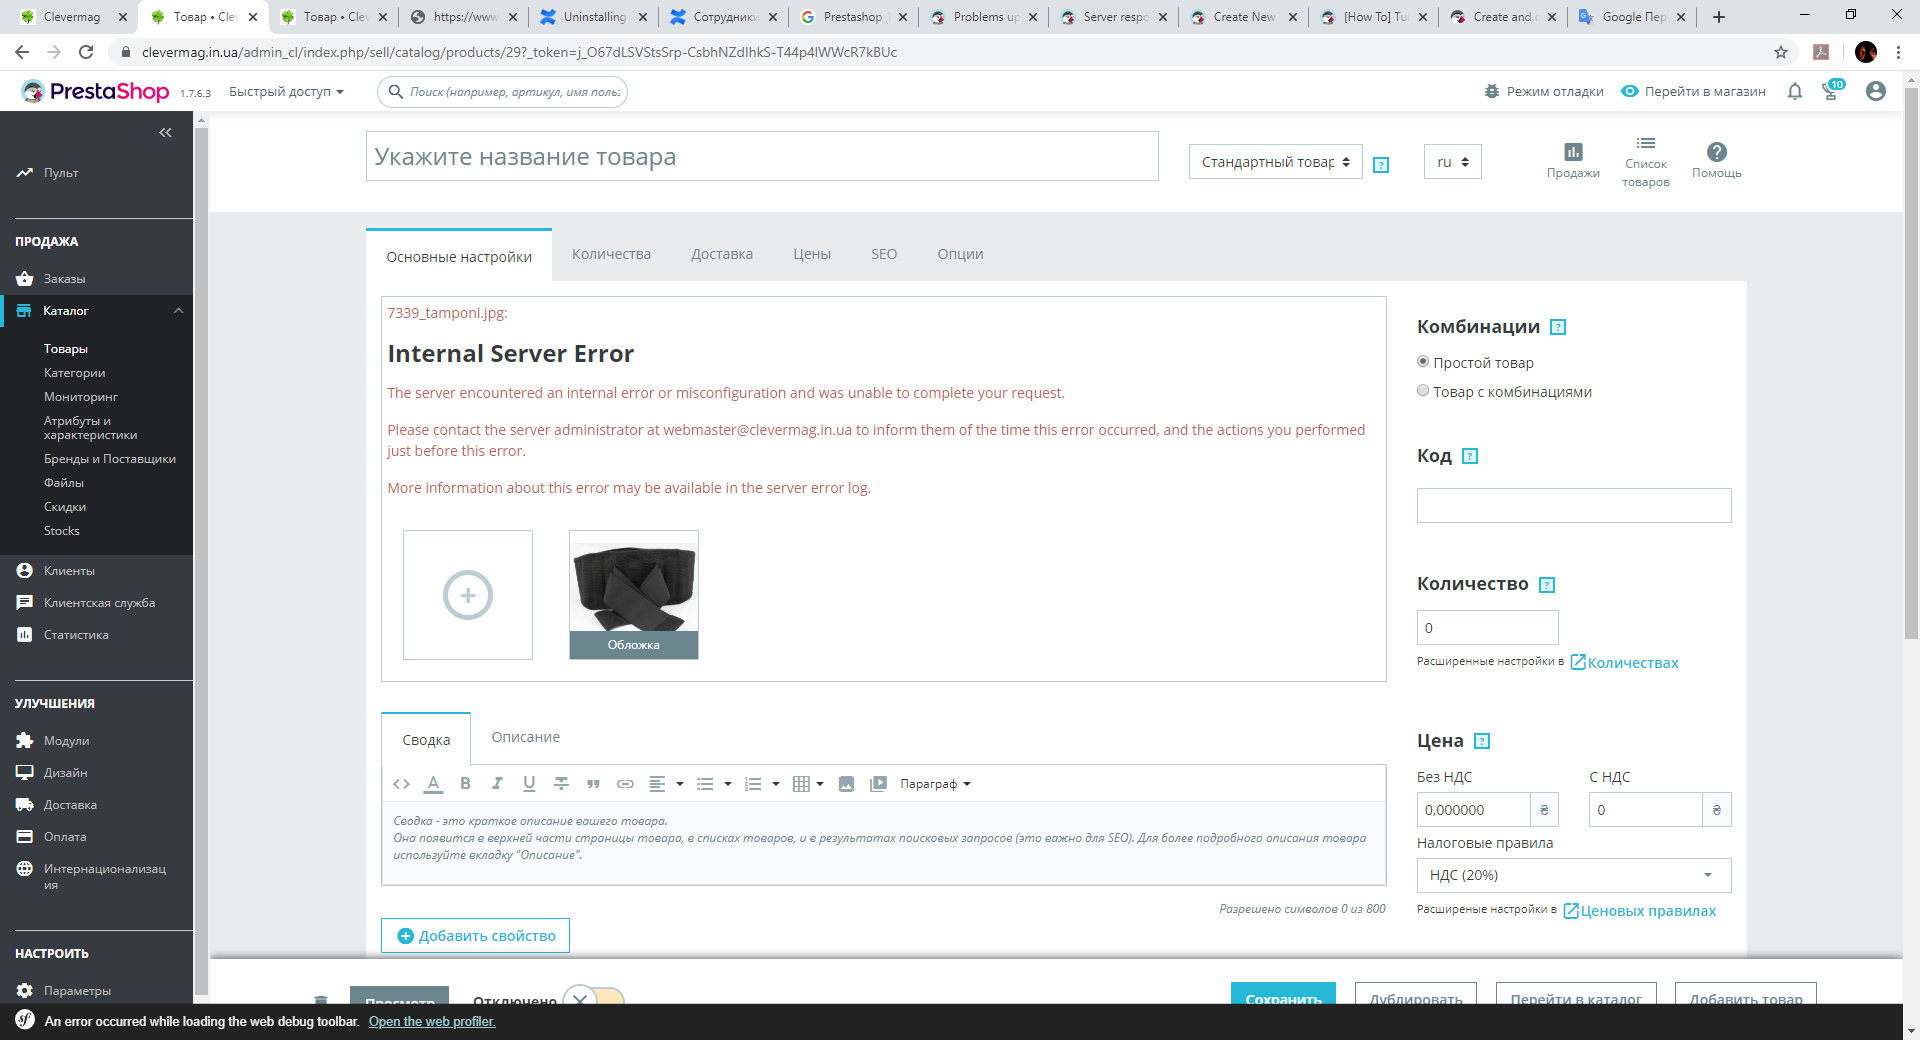
Task: Open the text color tool
Action: (x=433, y=784)
